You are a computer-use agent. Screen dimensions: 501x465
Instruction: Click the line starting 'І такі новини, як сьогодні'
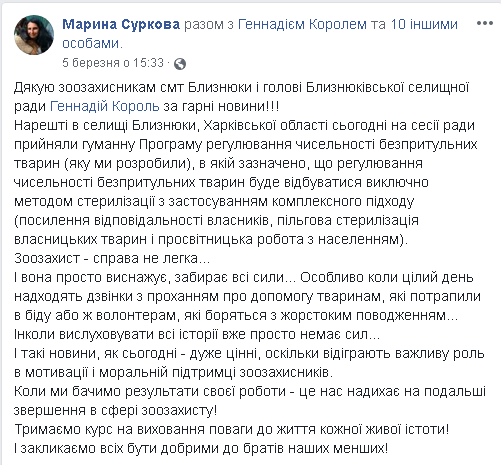(249, 353)
